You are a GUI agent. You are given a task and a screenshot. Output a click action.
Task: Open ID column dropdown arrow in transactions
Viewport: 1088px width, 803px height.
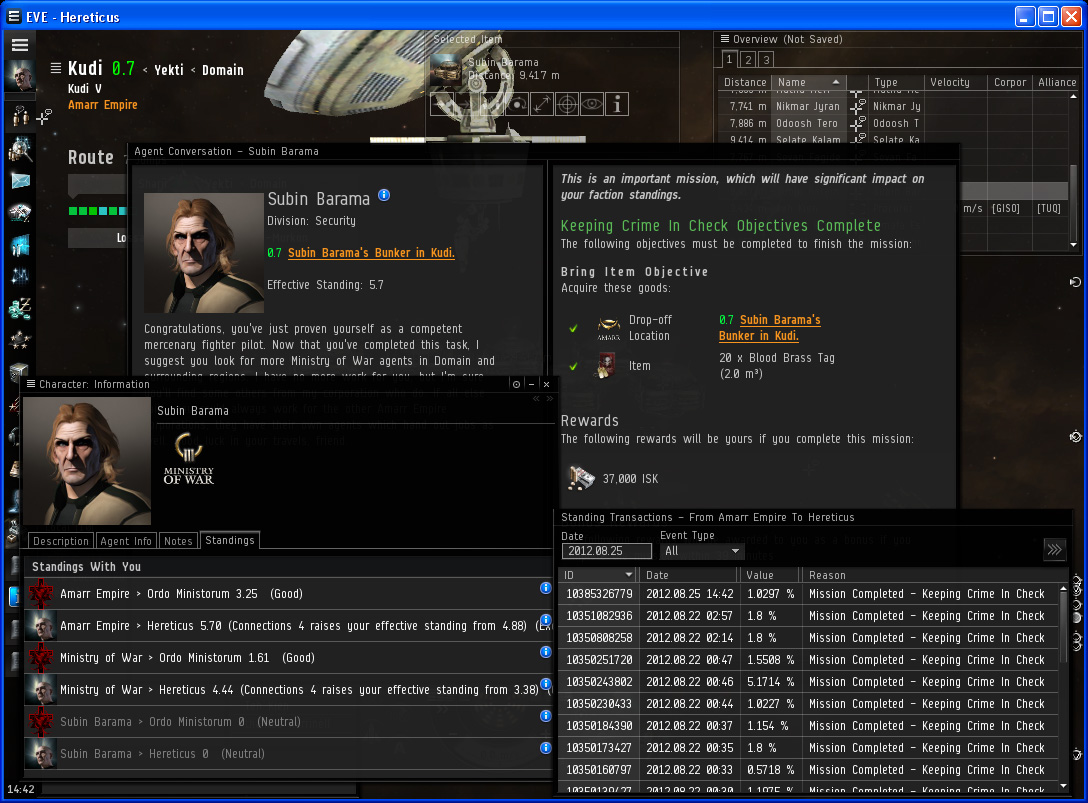pos(629,575)
